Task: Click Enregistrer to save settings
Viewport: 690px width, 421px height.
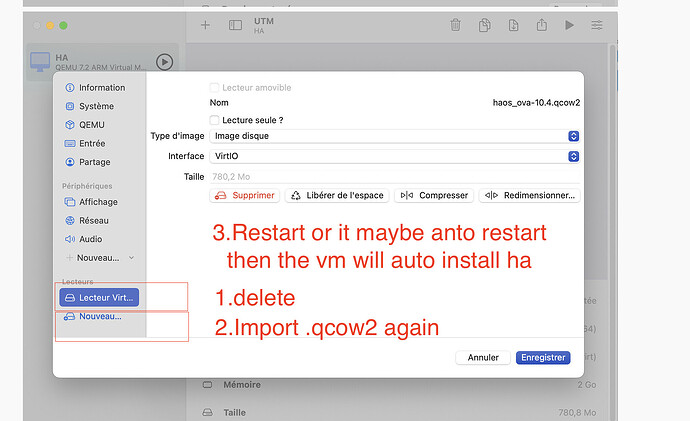Action: tap(543, 358)
